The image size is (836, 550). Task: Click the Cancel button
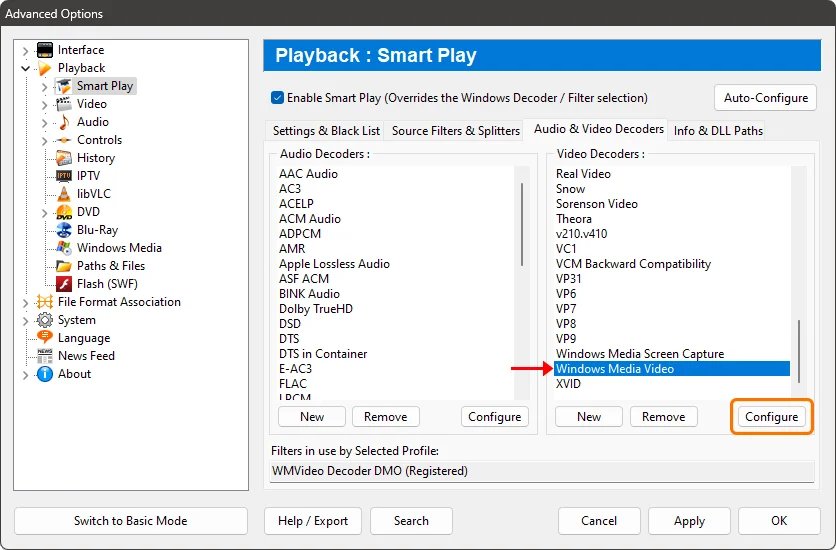[x=599, y=521]
